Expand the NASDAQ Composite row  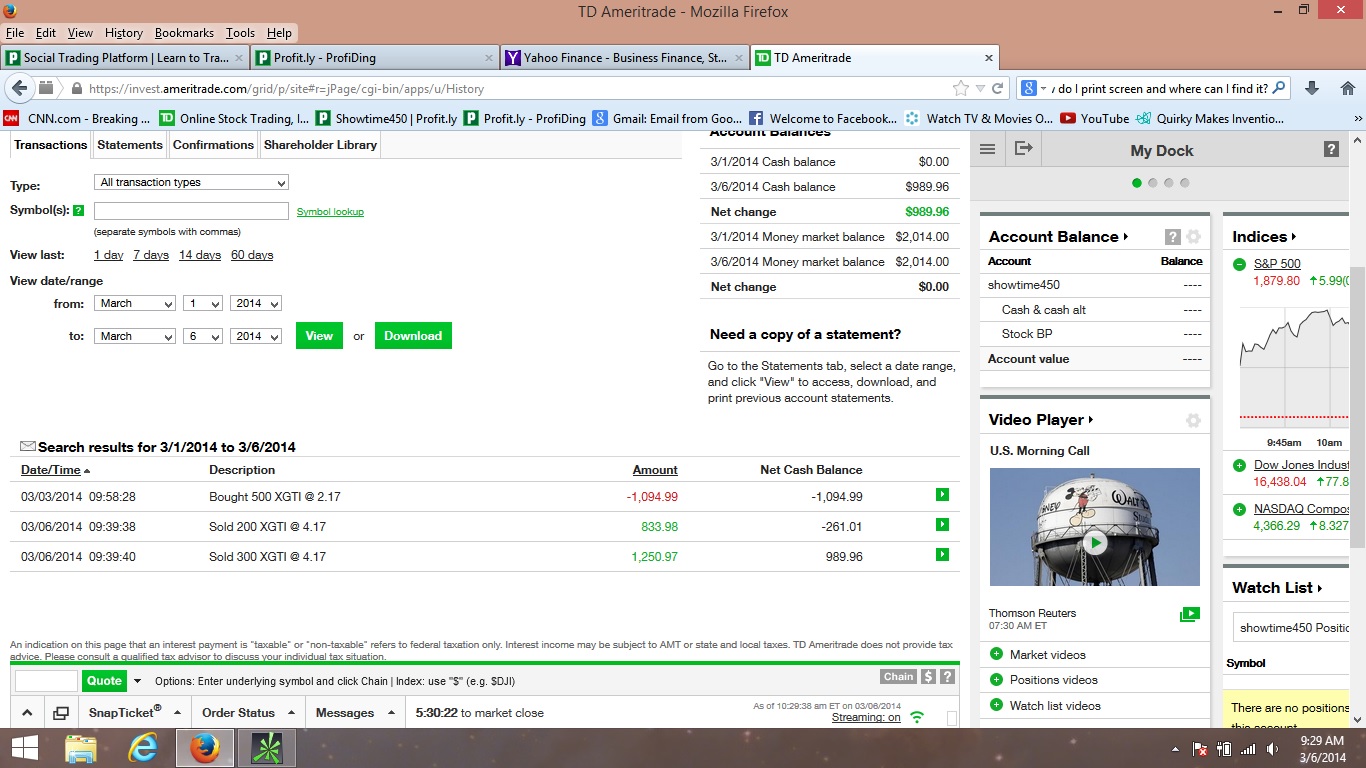(x=1239, y=509)
